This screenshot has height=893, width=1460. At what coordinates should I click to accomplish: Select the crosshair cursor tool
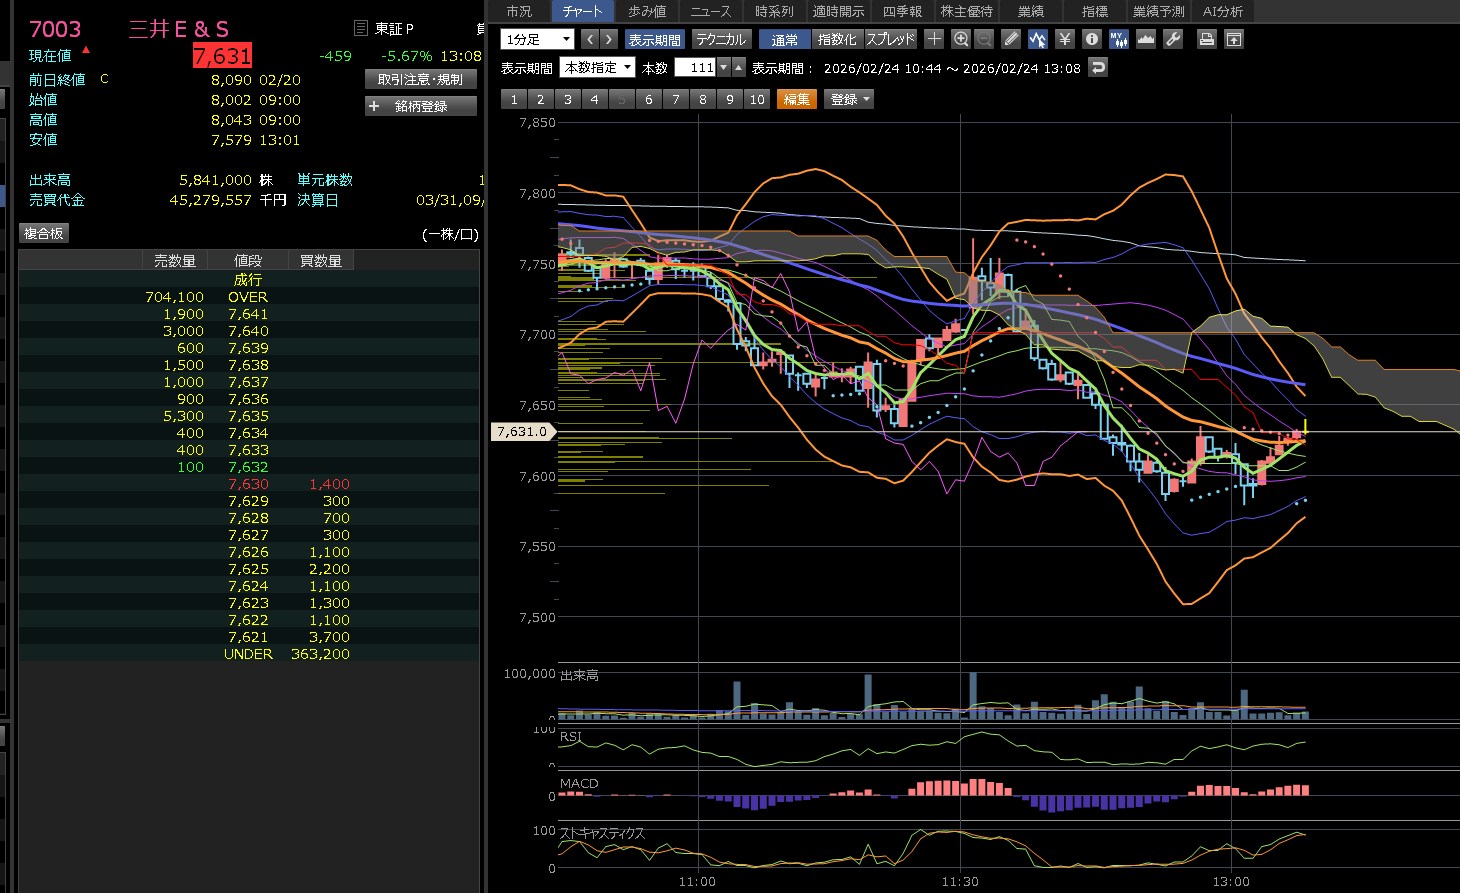(934, 39)
